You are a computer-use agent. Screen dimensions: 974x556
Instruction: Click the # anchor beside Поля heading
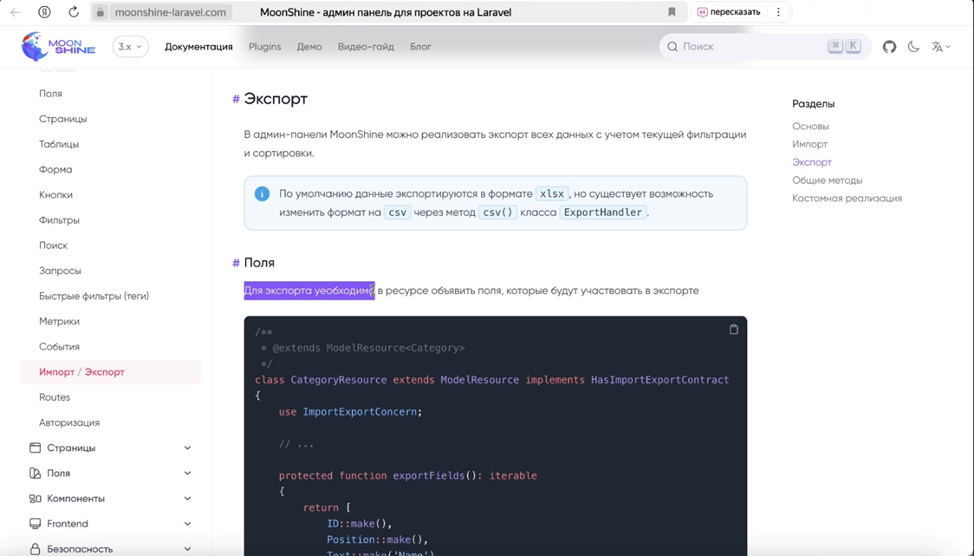pyautogui.click(x=236, y=263)
